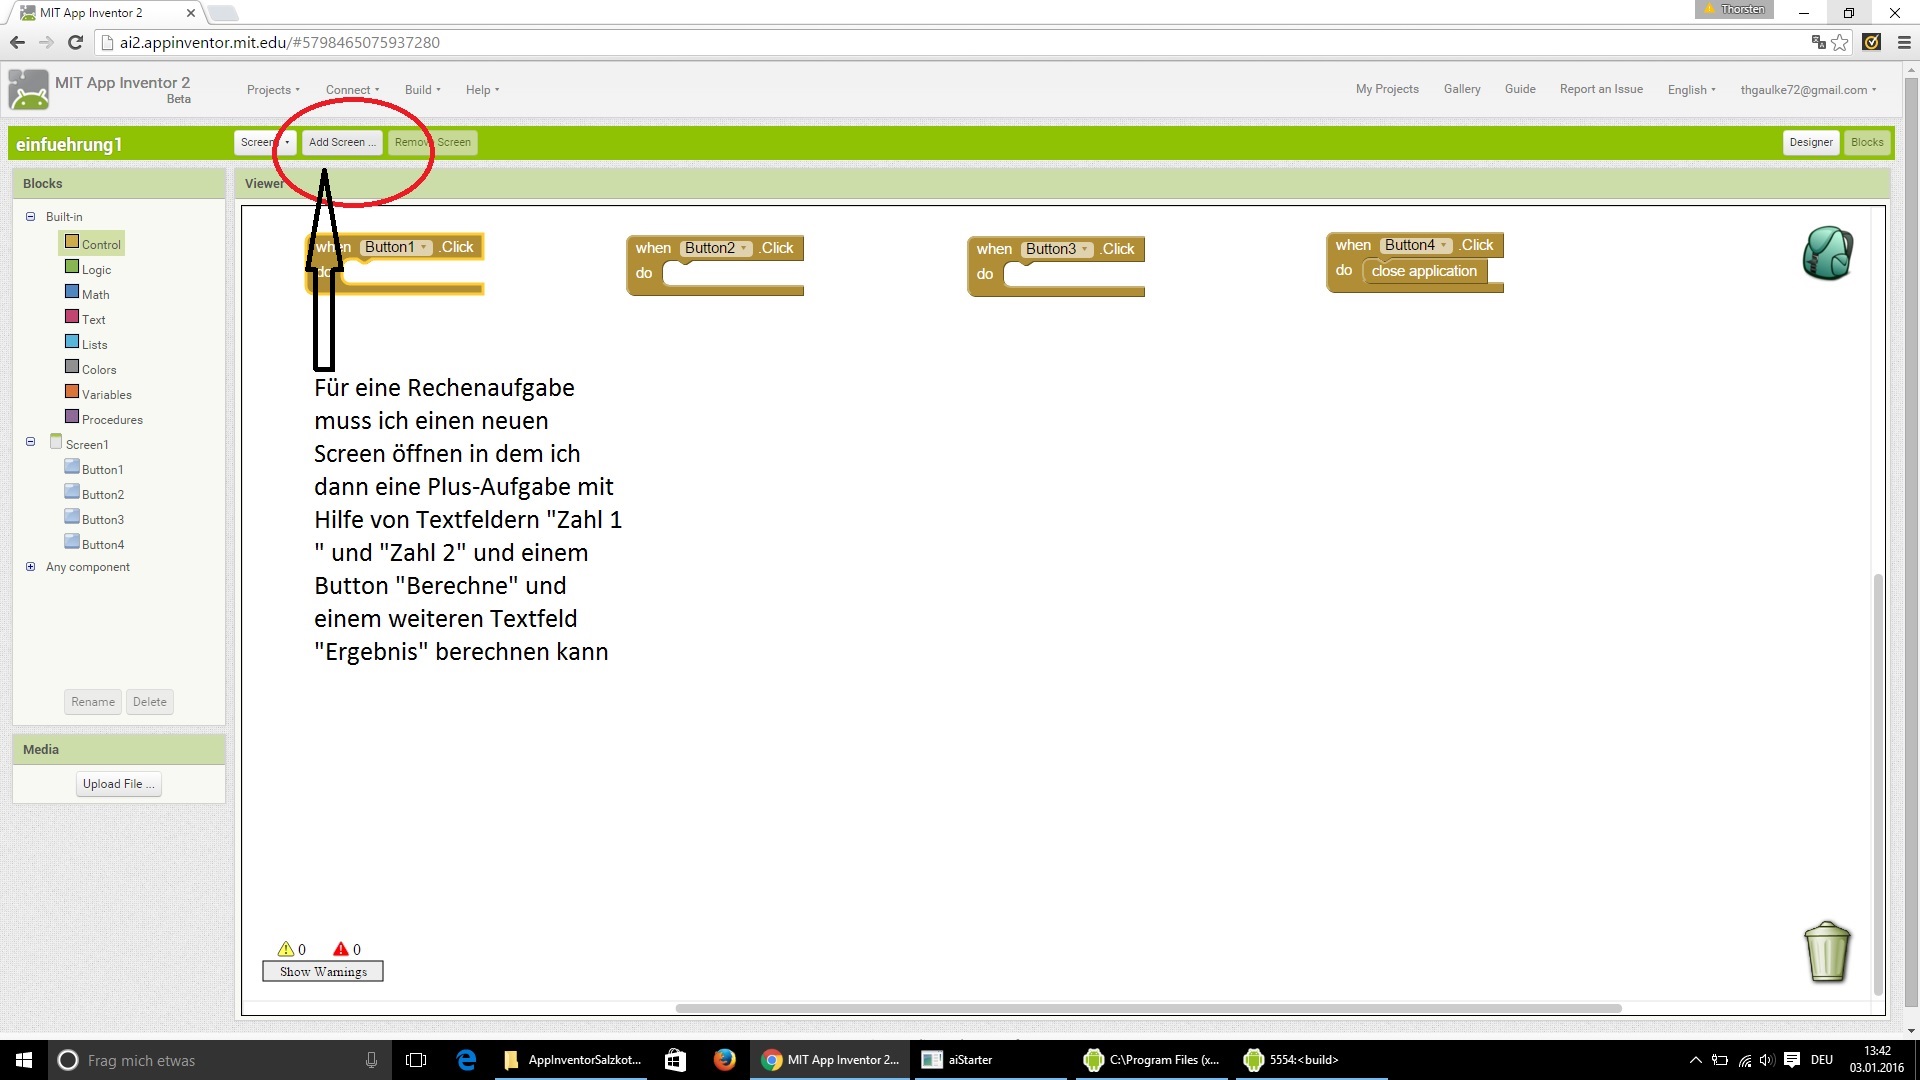Switch to the MIT App Inventor 2 browser tab
Screen dimensions: 1920x1080
[x=105, y=13]
